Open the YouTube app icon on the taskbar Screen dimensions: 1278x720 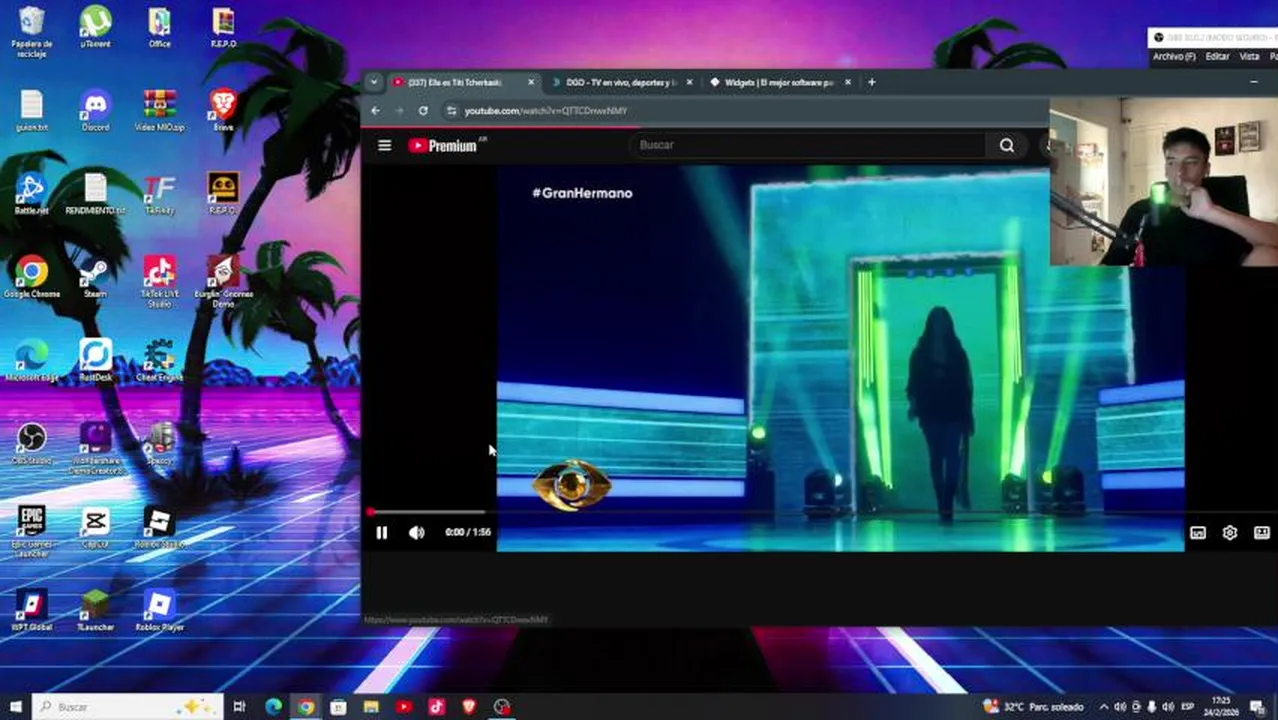(x=403, y=707)
